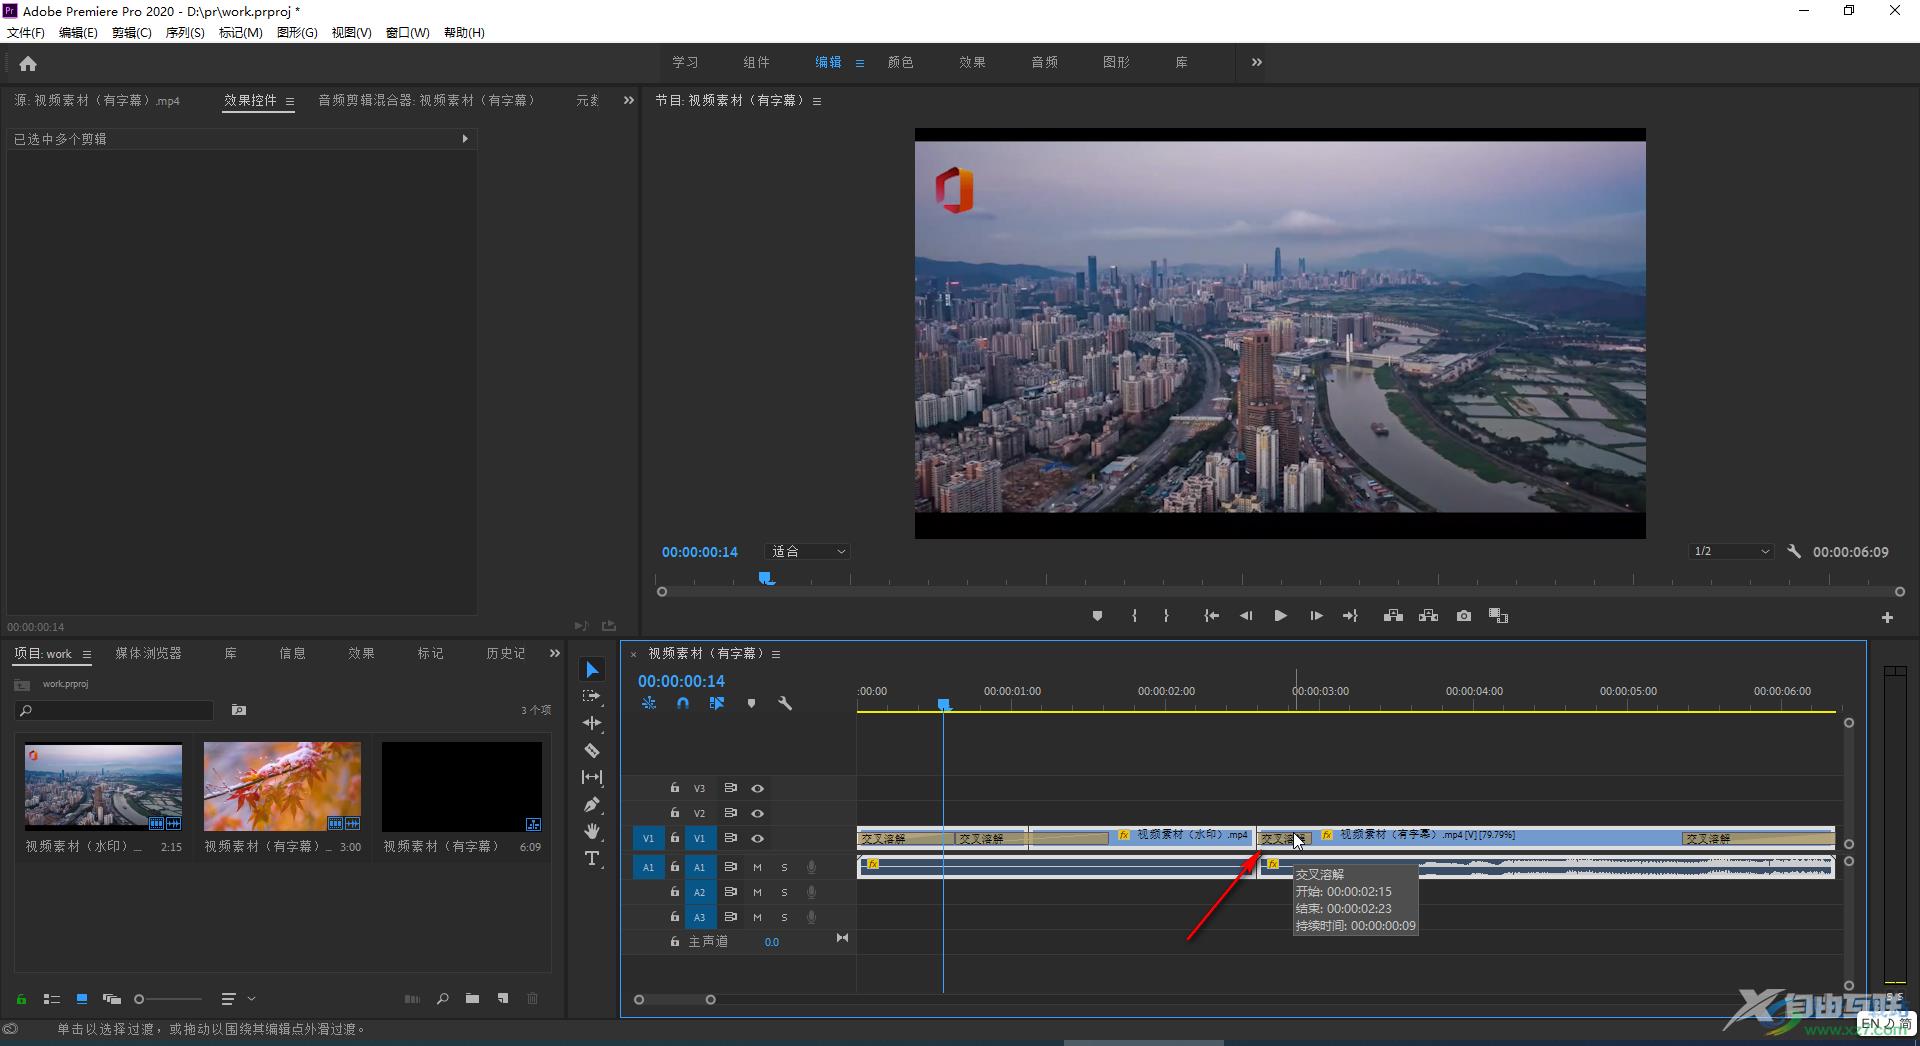The image size is (1920, 1046).
Task: Switch to 颜色 workspace
Action: coord(901,62)
